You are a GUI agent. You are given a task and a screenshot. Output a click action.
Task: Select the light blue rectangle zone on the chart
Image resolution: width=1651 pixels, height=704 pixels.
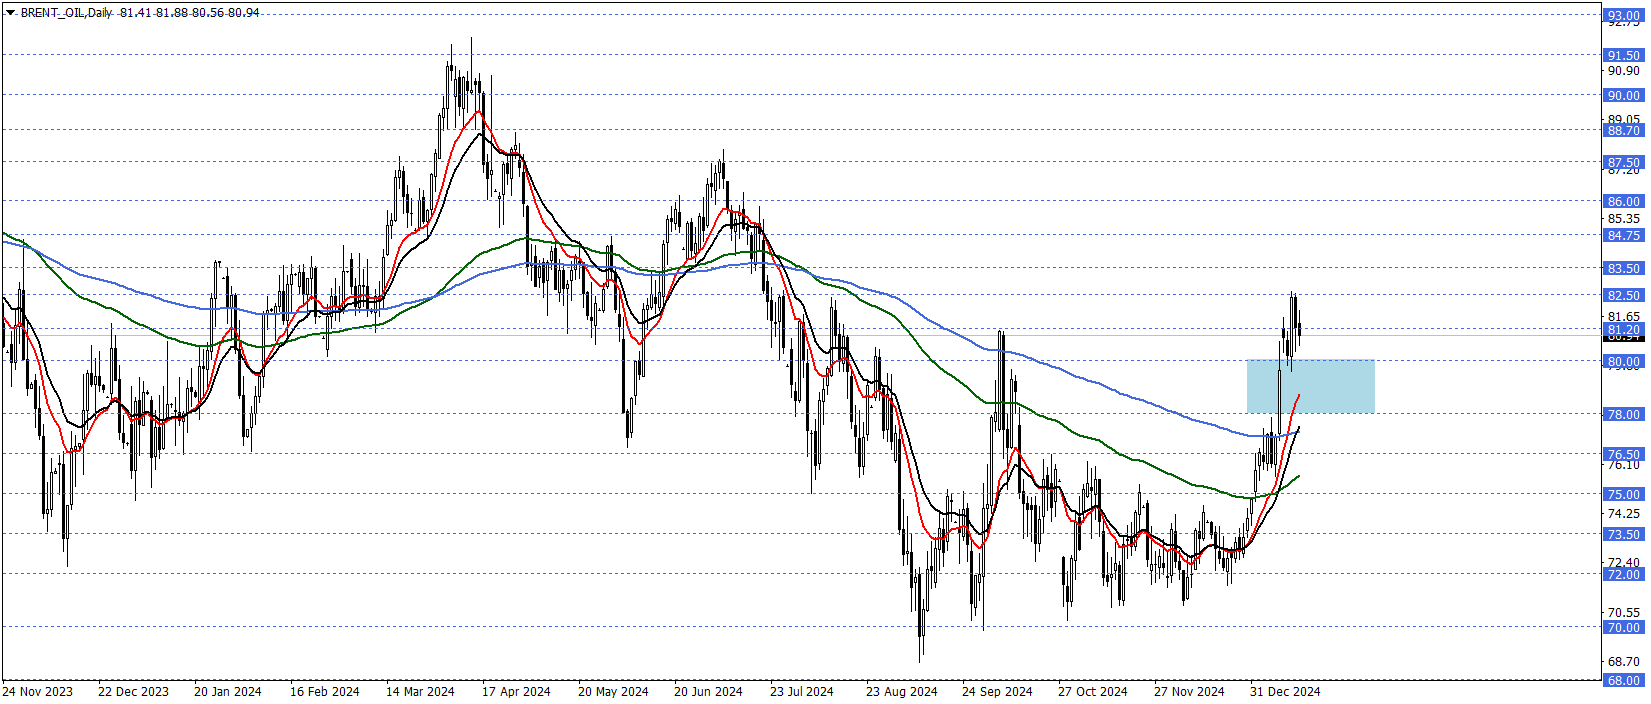pyautogui.click(x=1310, y=386)
